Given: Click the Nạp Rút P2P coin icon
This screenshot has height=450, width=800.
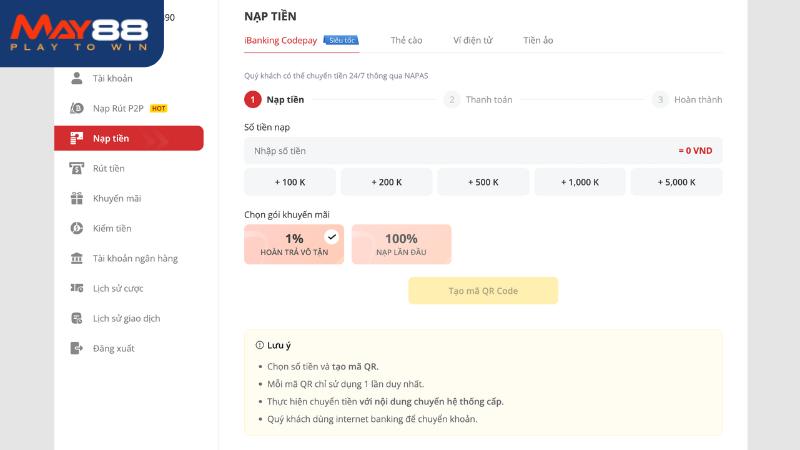Looking at the screenshot, I should (x=77, y=108).
